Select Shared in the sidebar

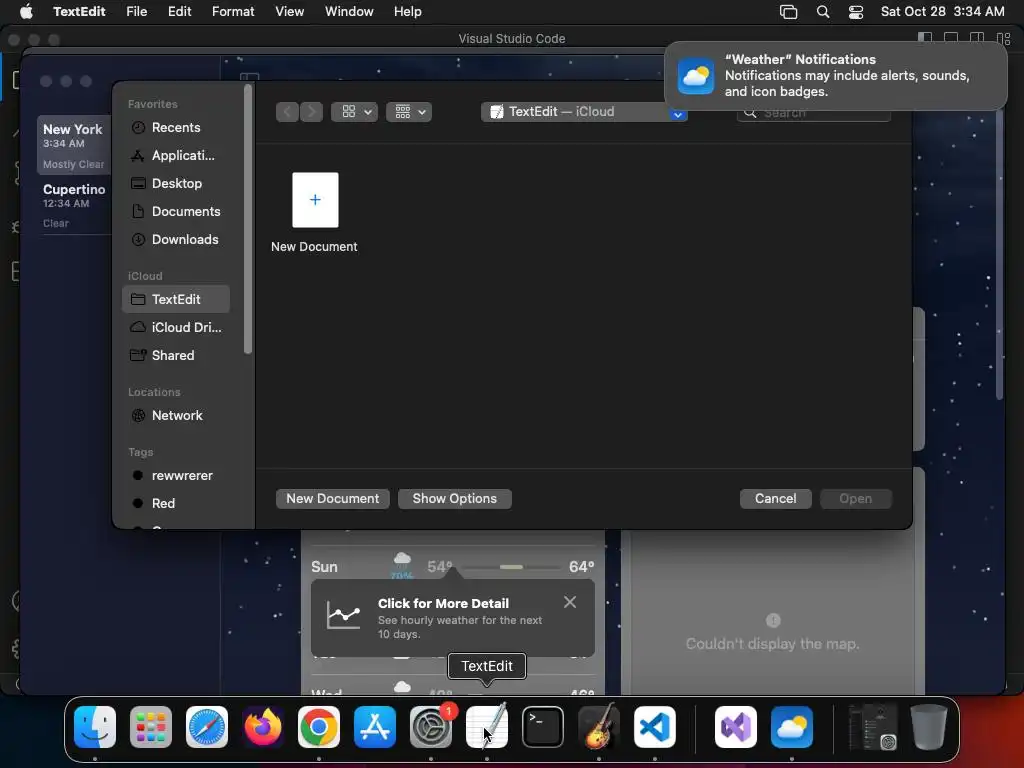176,355
